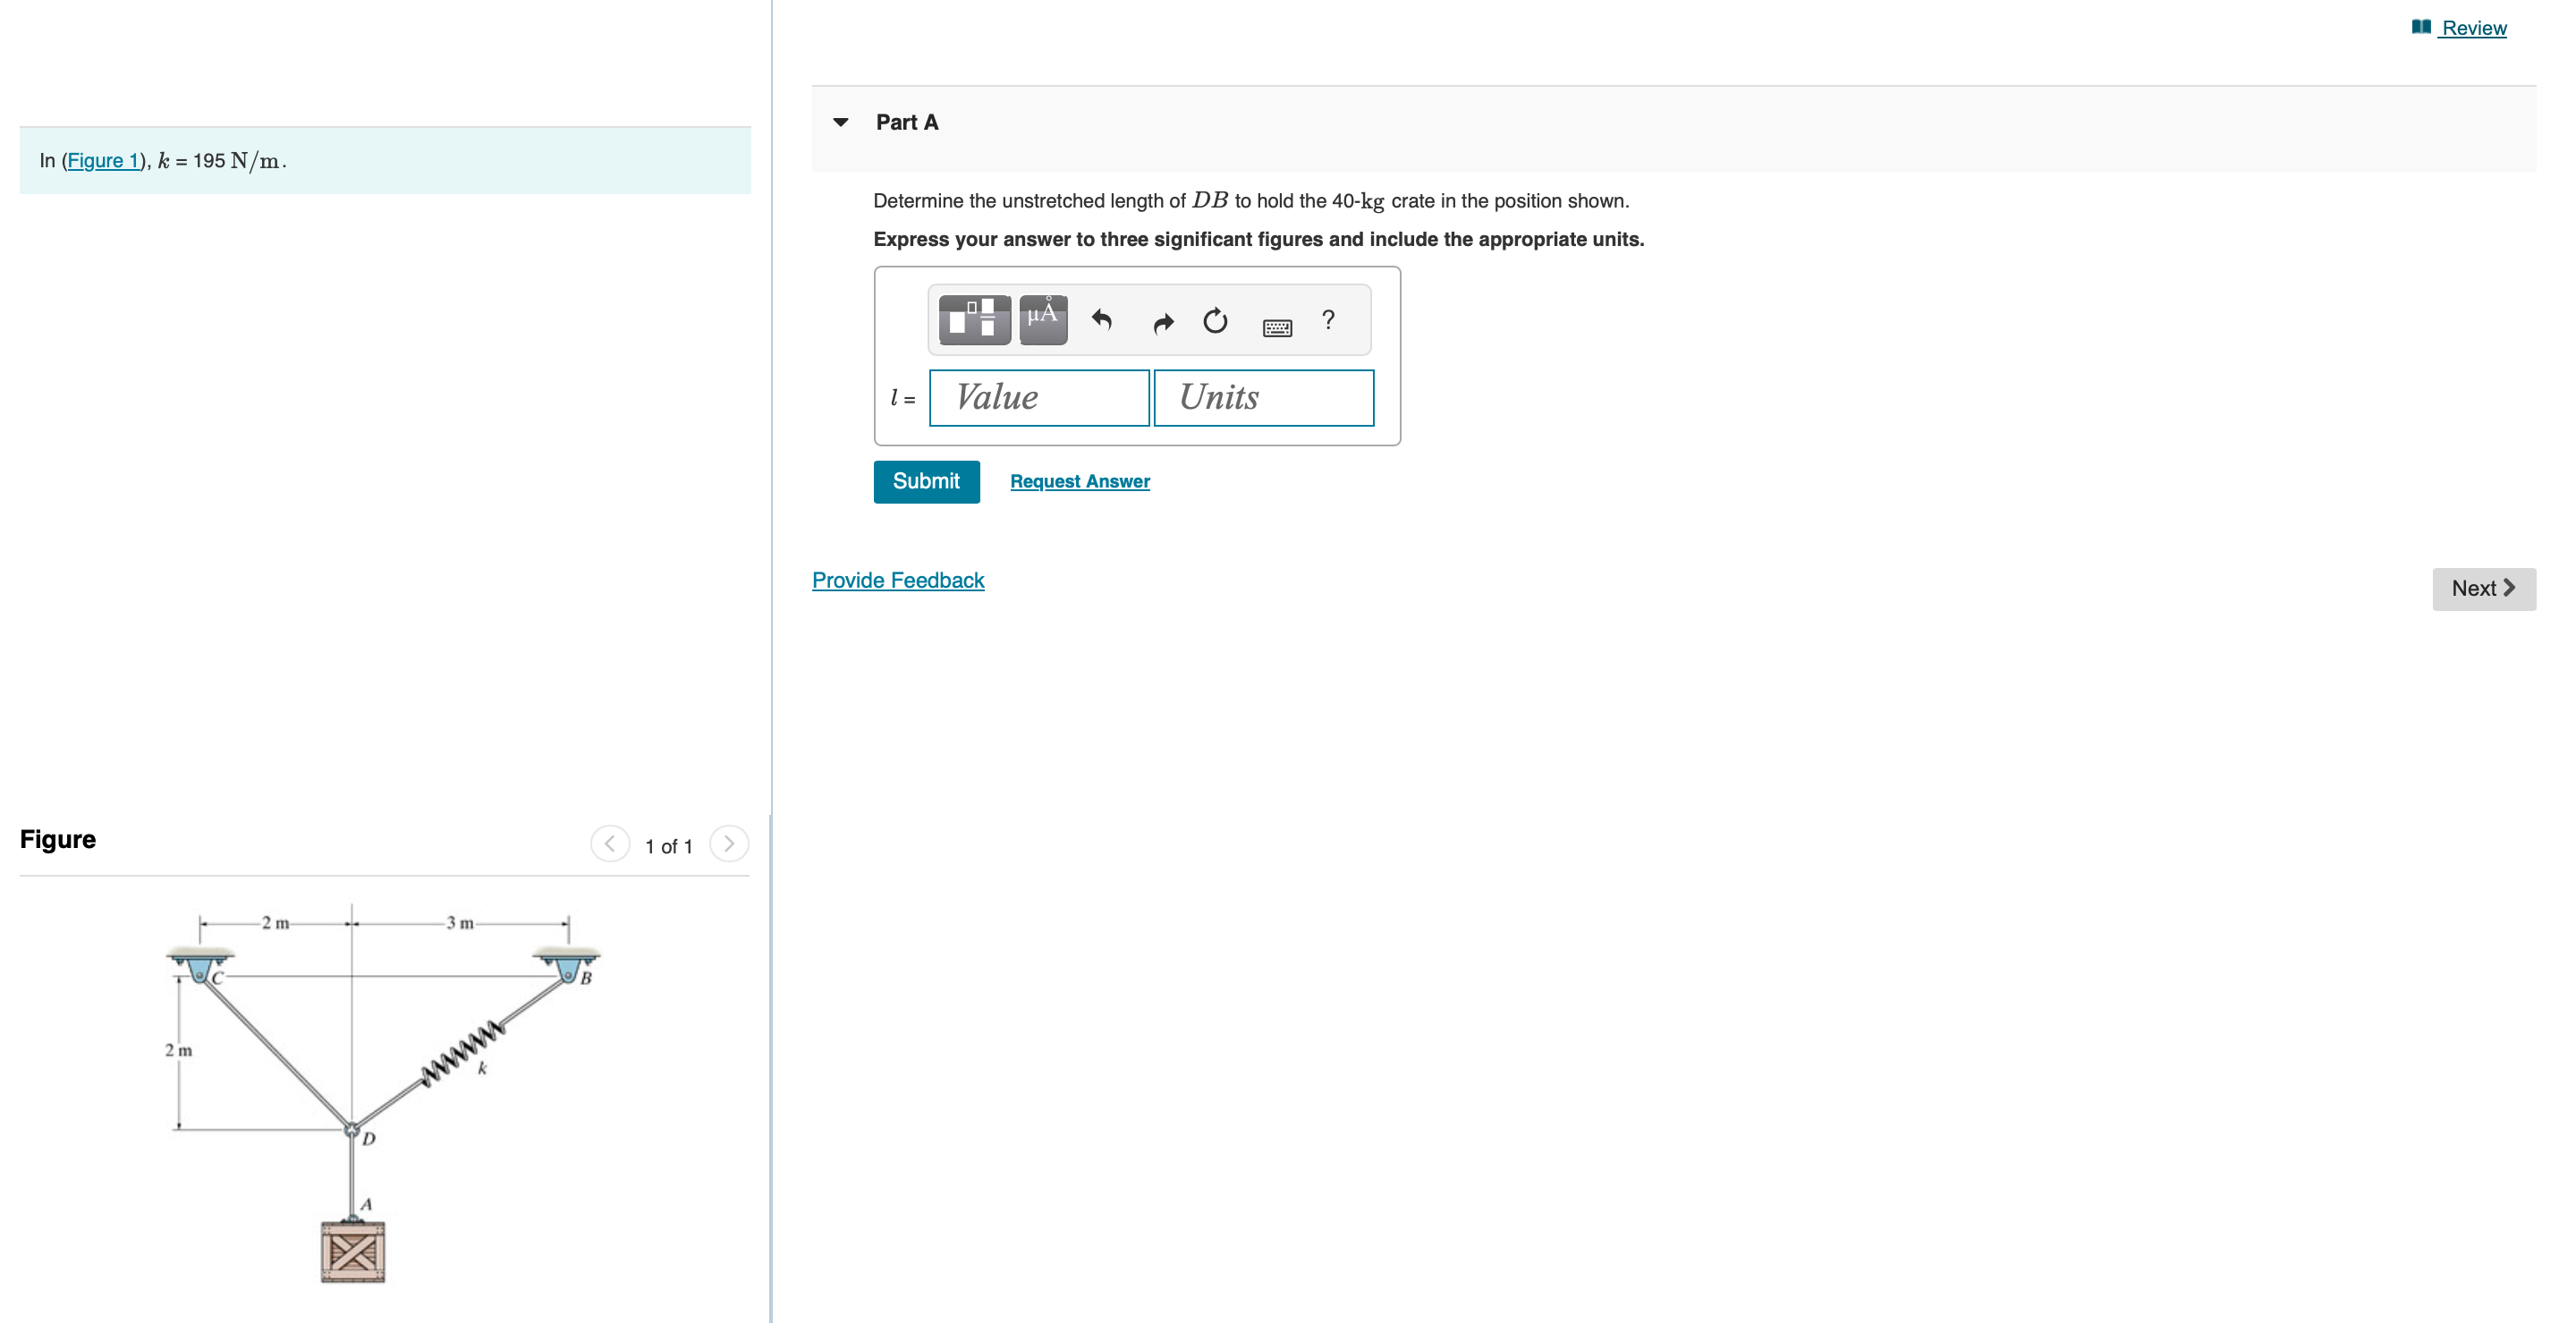
Task: Click inside the Units input field
Action: pyautogui.click(x=1262, y=397)
